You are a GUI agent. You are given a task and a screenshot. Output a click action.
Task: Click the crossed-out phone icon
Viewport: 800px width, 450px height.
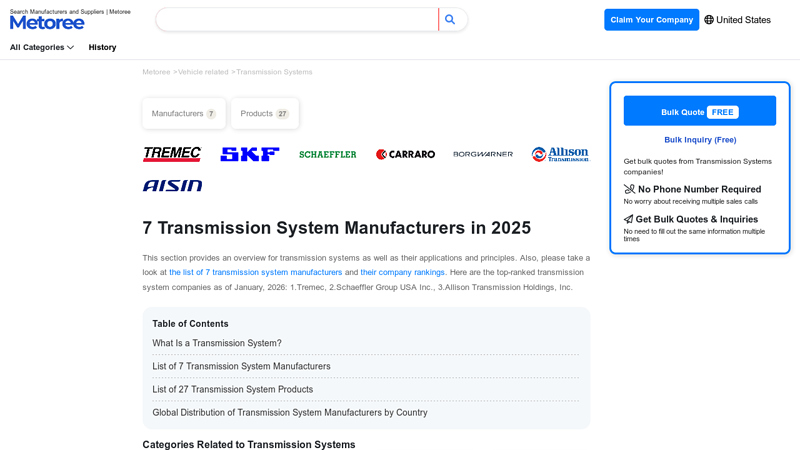tap(629, 189)
